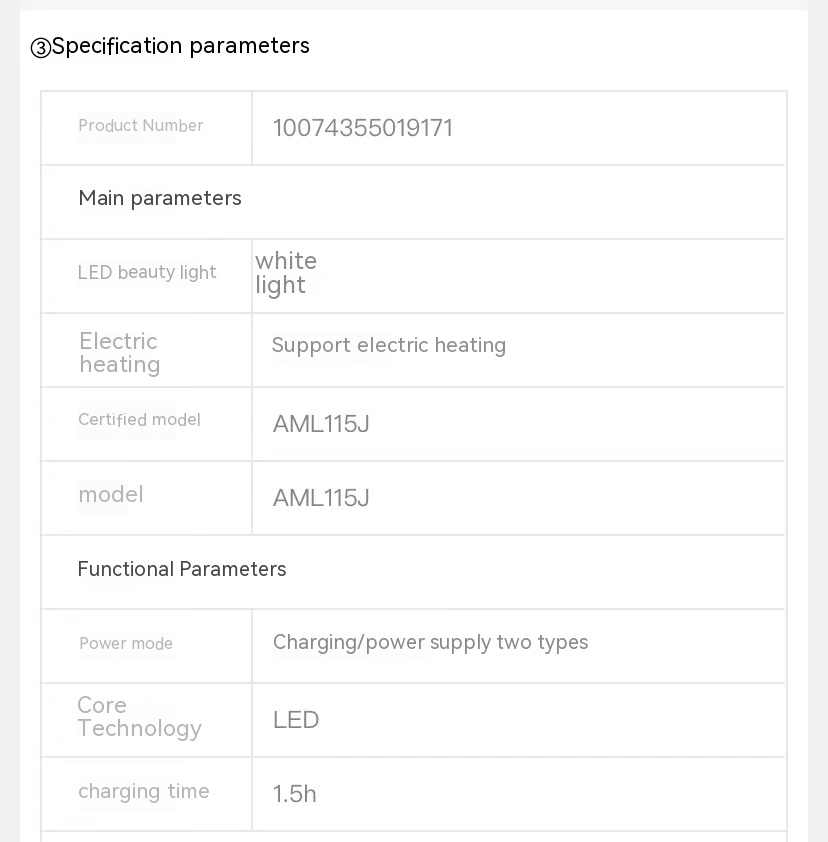Click the Electric heating label
The width and height of the screenshot is (828, 842).
point(120,353)
